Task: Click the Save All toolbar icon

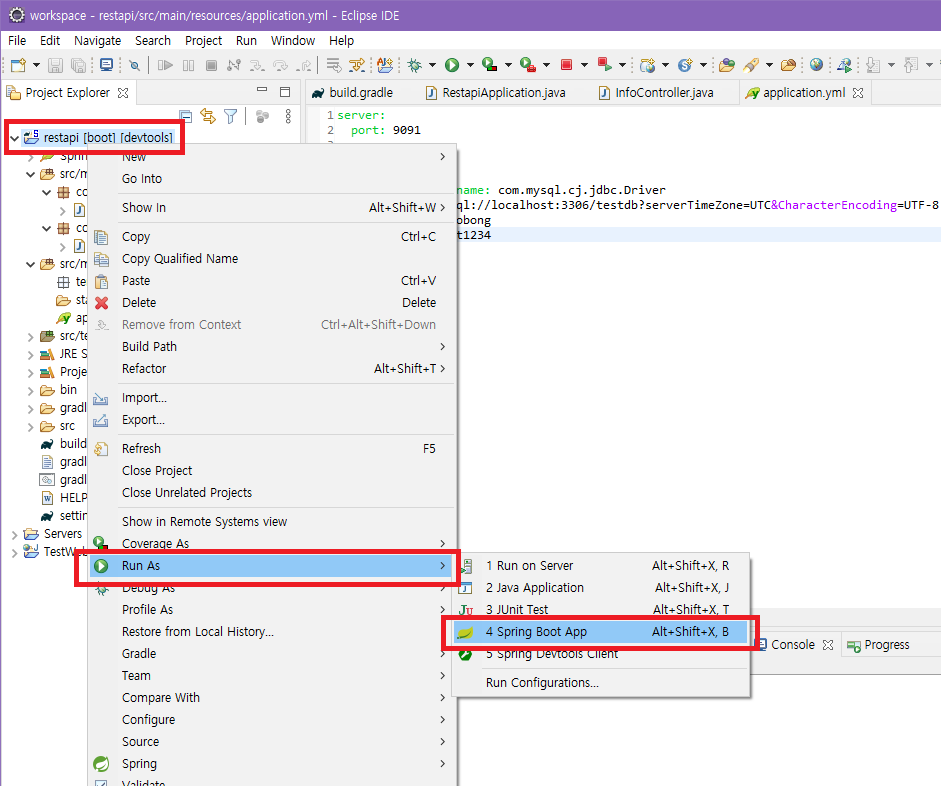Action: 78,65
